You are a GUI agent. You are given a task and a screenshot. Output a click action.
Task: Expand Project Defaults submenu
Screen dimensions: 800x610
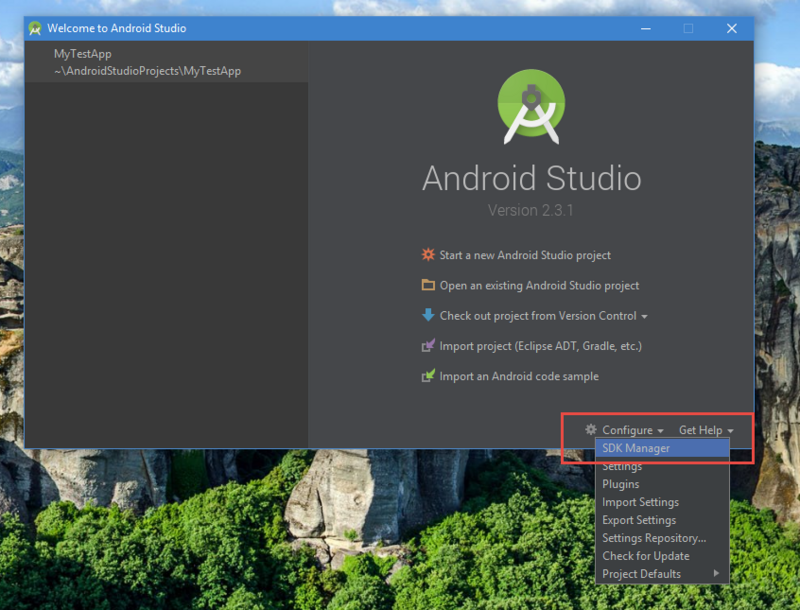662,573
